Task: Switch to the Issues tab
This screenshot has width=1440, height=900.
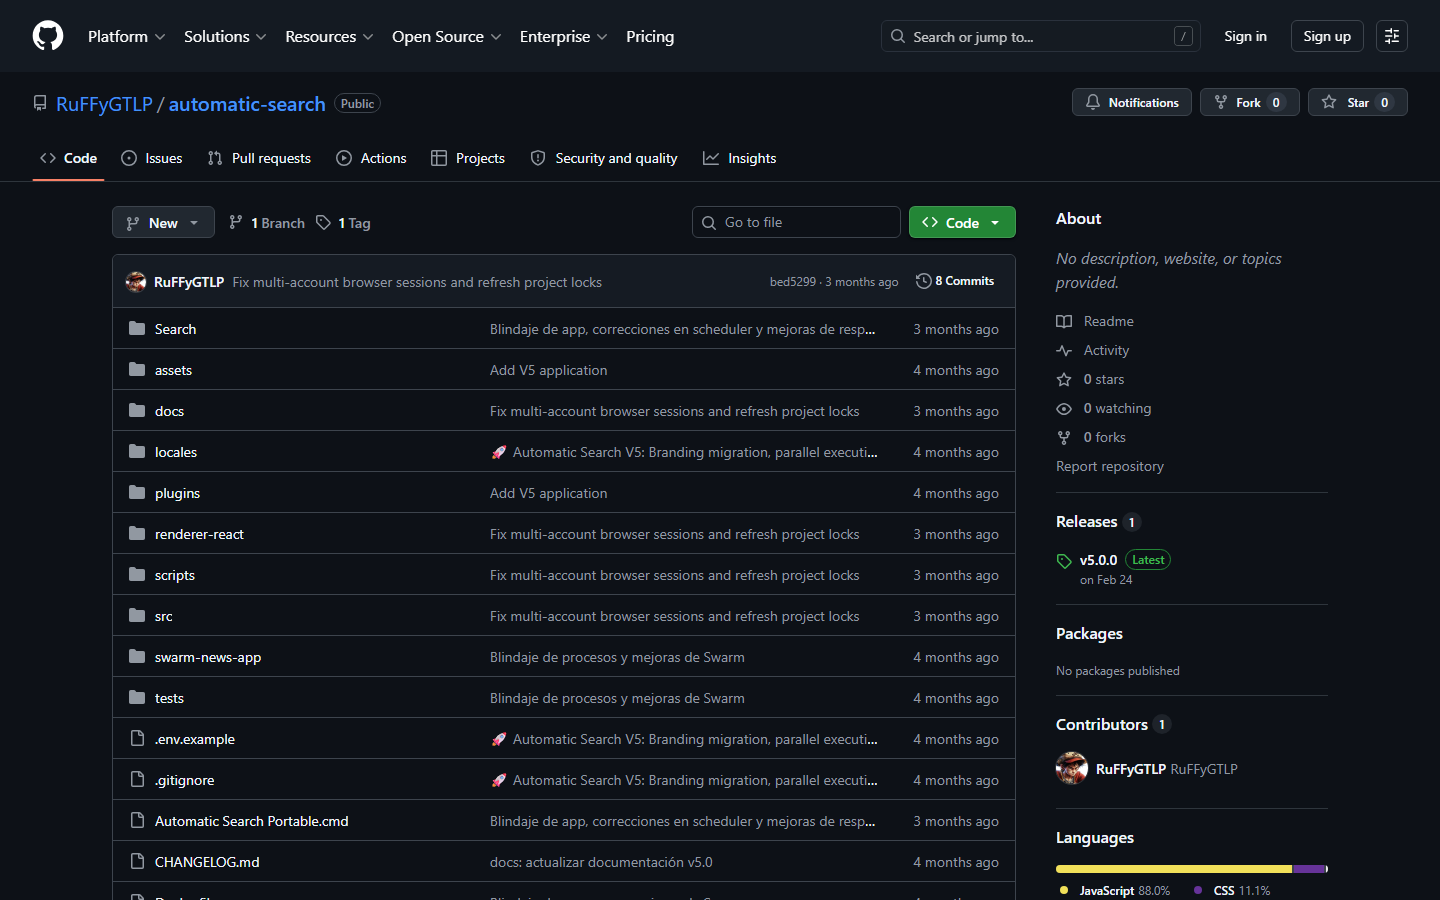Action: [152, 158]
